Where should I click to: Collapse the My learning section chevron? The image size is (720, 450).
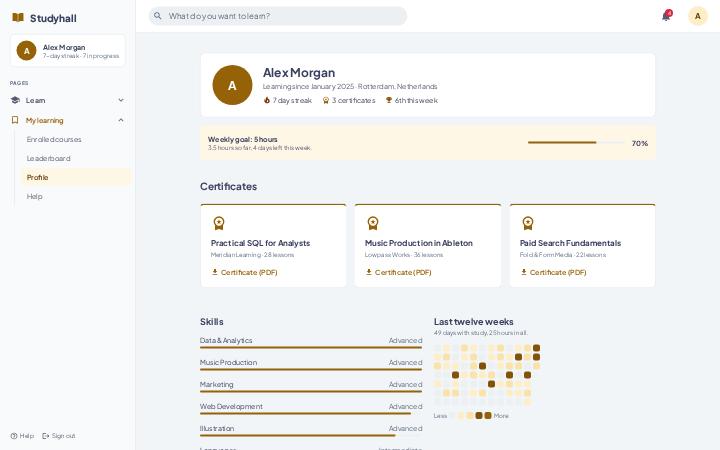121,120
